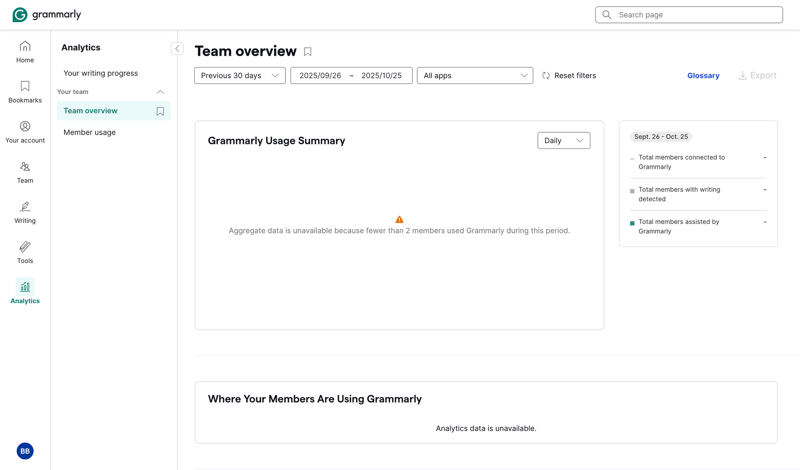Open the Team section icon
Viewport: 800px width, 470px height.
pos(24,166)
